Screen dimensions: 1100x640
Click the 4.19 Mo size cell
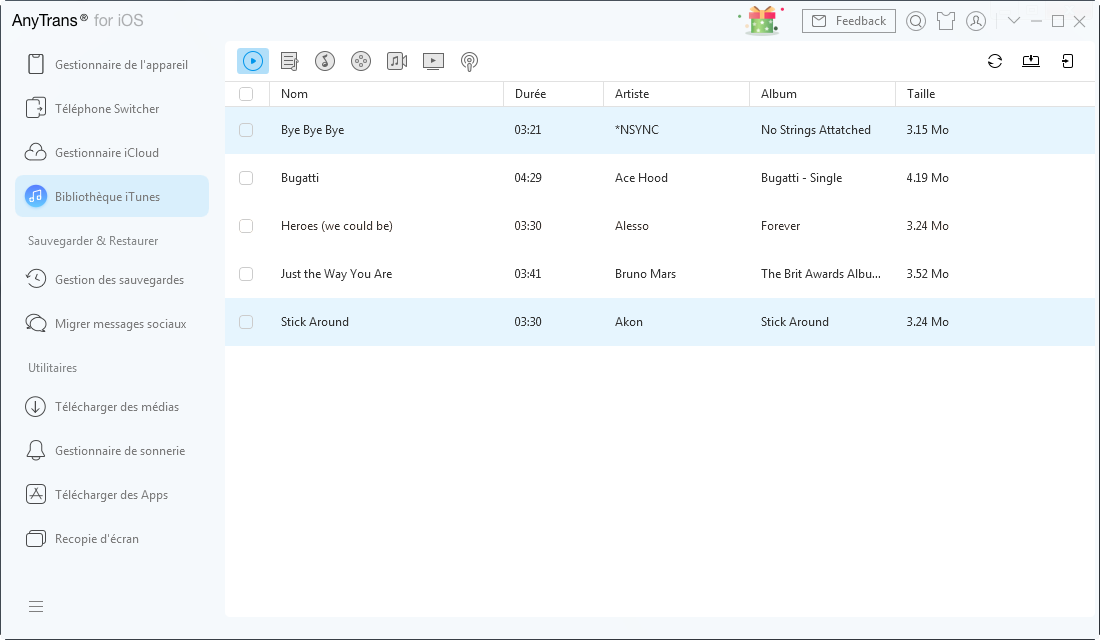click(927, 178)
